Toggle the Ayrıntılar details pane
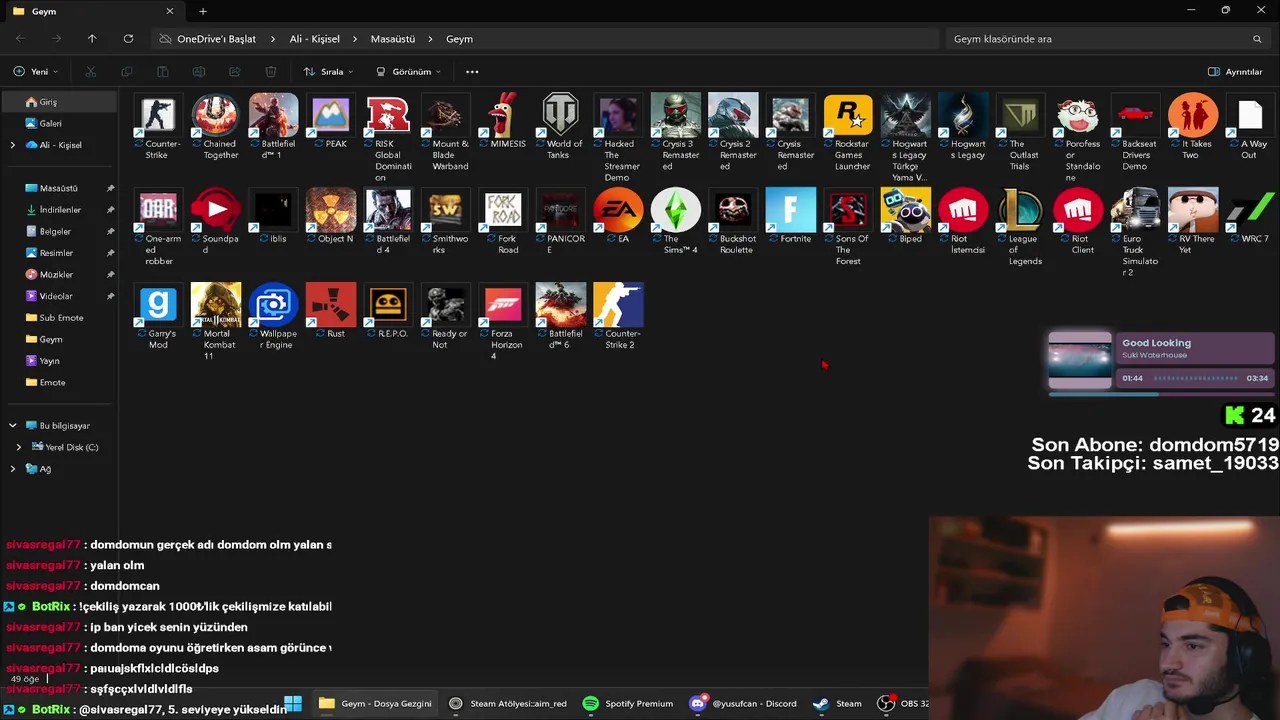The height and width of the screenshot is (720, 1280). coord(1235,72)
